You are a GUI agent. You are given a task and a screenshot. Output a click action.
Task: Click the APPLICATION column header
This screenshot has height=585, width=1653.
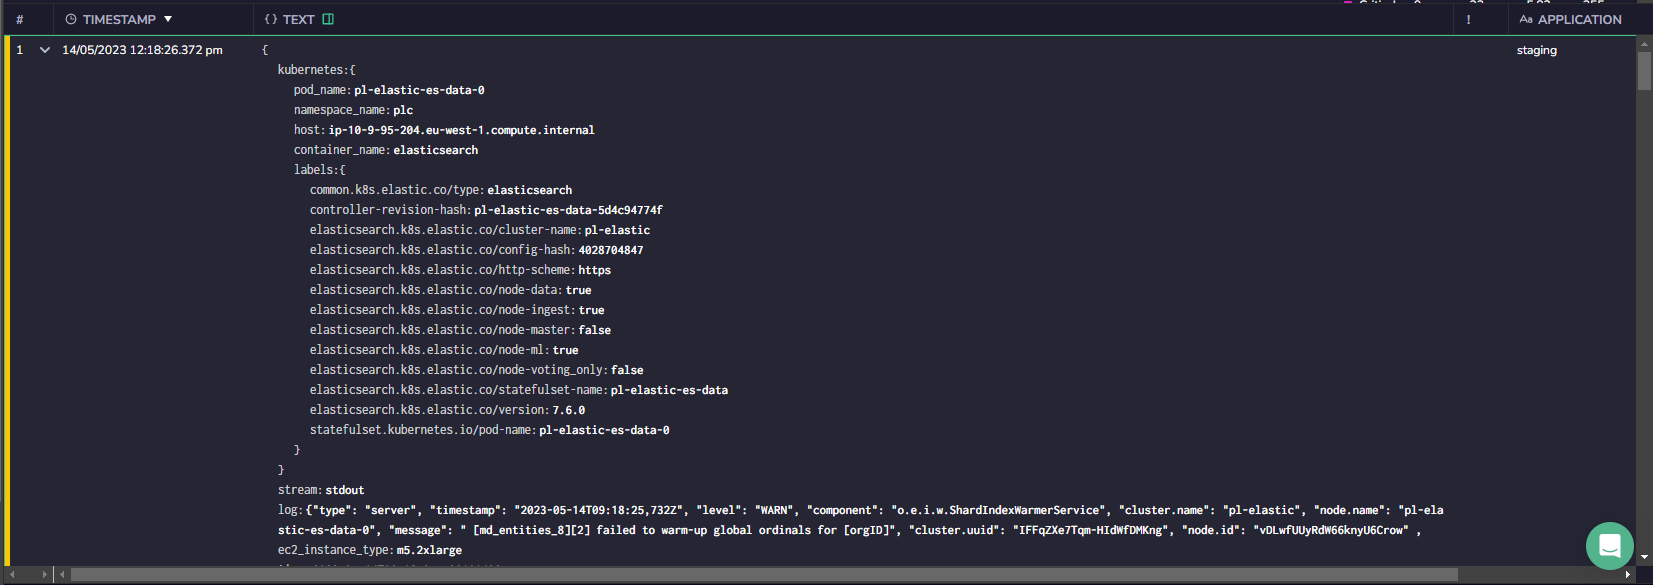[1579, 19]
